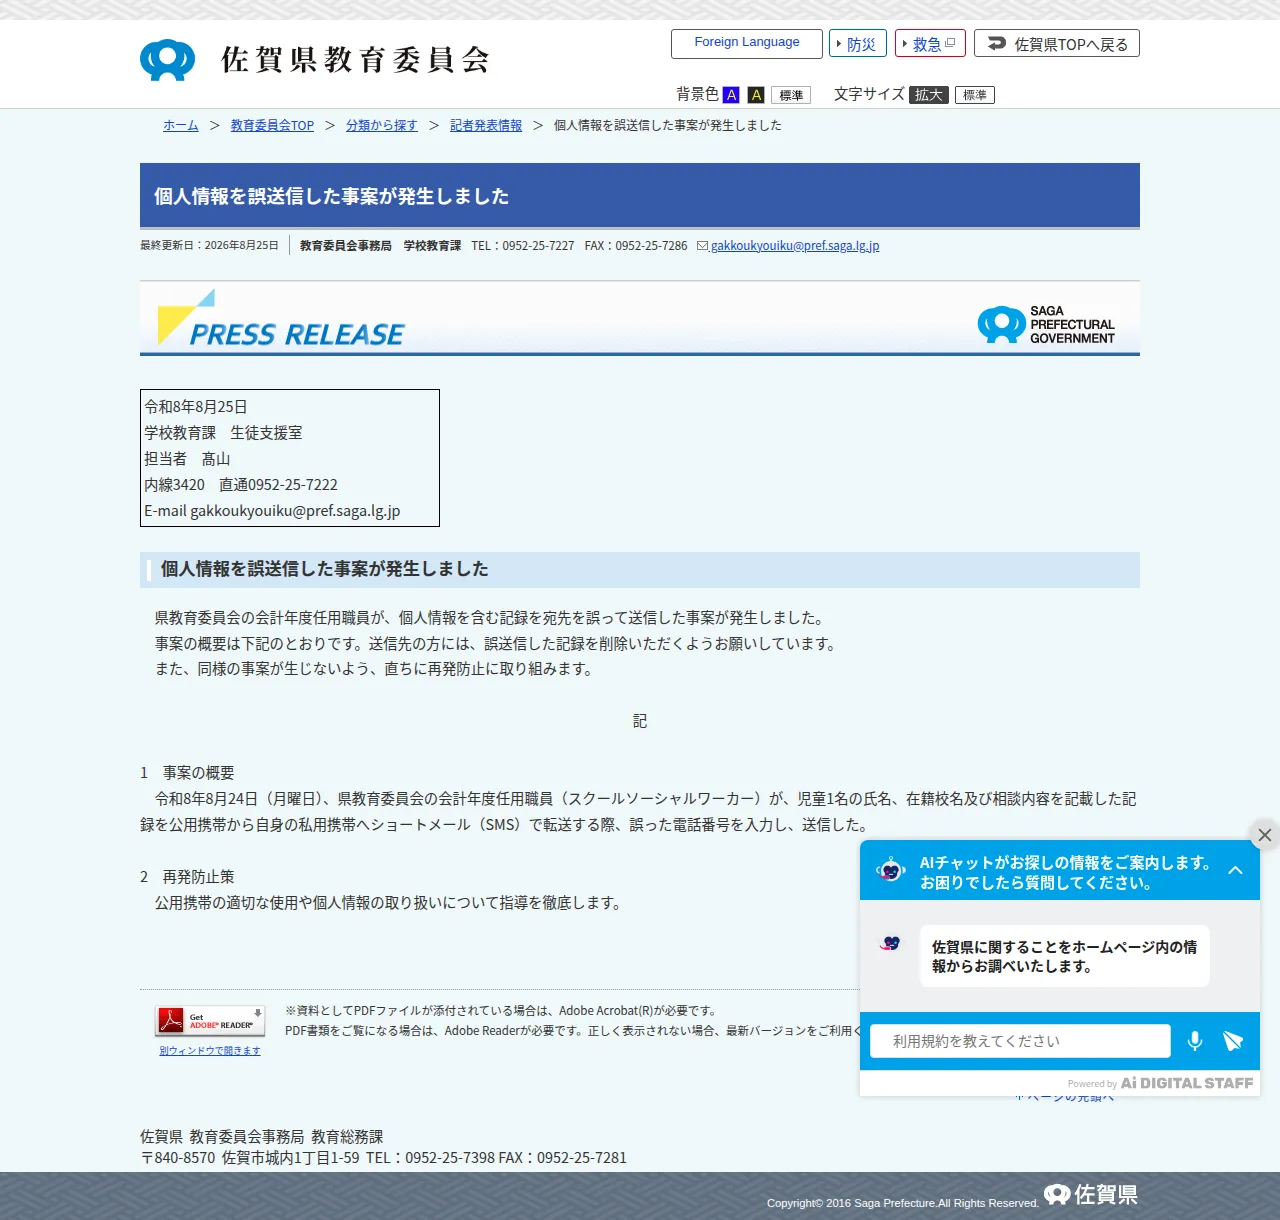Open 別ウィンドウで開きます link under Adobe Reader
Image resolution: width=1280 pixels, height=1220 pixels.
click(210, 1051)
